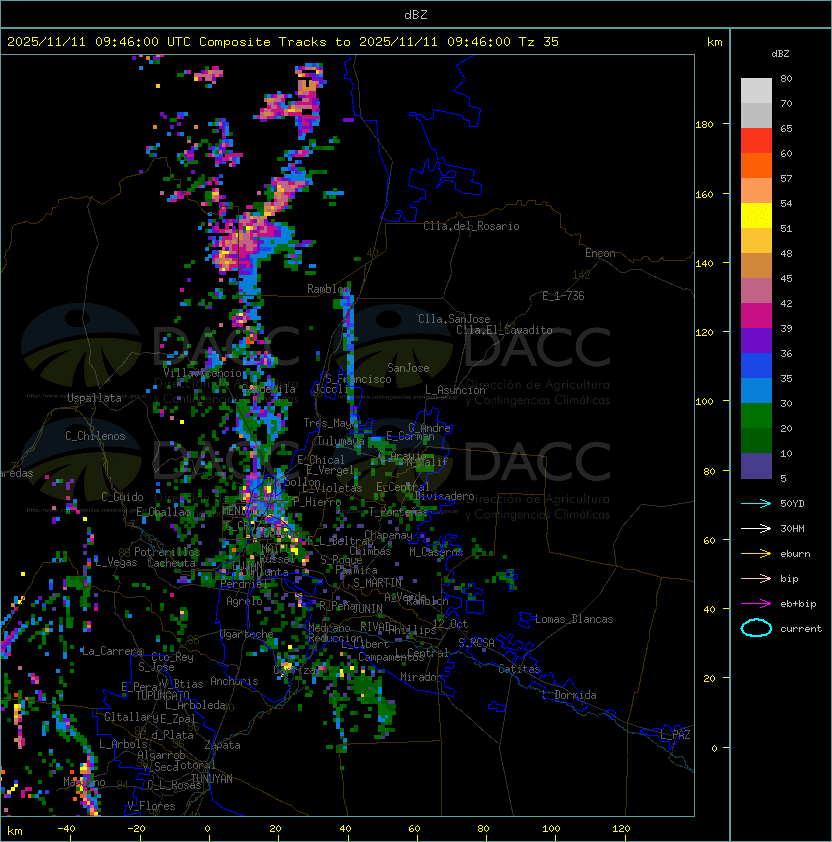The image size is (832, 842).
Task: Click the bip pink arrow legend icon
Action: coord(756,578)
